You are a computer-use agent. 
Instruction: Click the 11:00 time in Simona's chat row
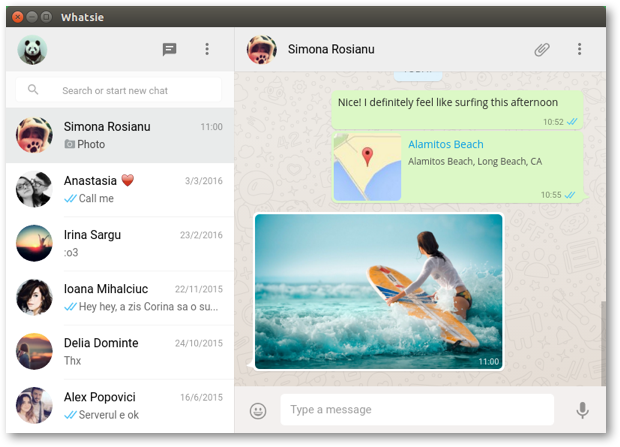coord(211,127)
